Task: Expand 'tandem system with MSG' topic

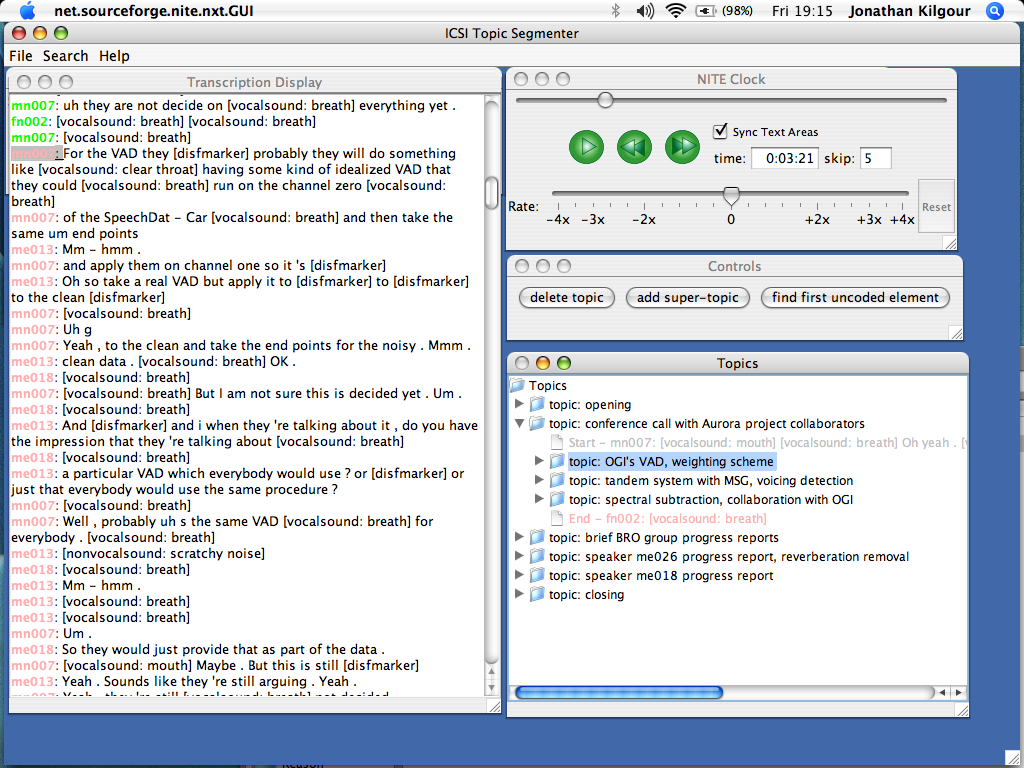Action: tap(539, 480)
